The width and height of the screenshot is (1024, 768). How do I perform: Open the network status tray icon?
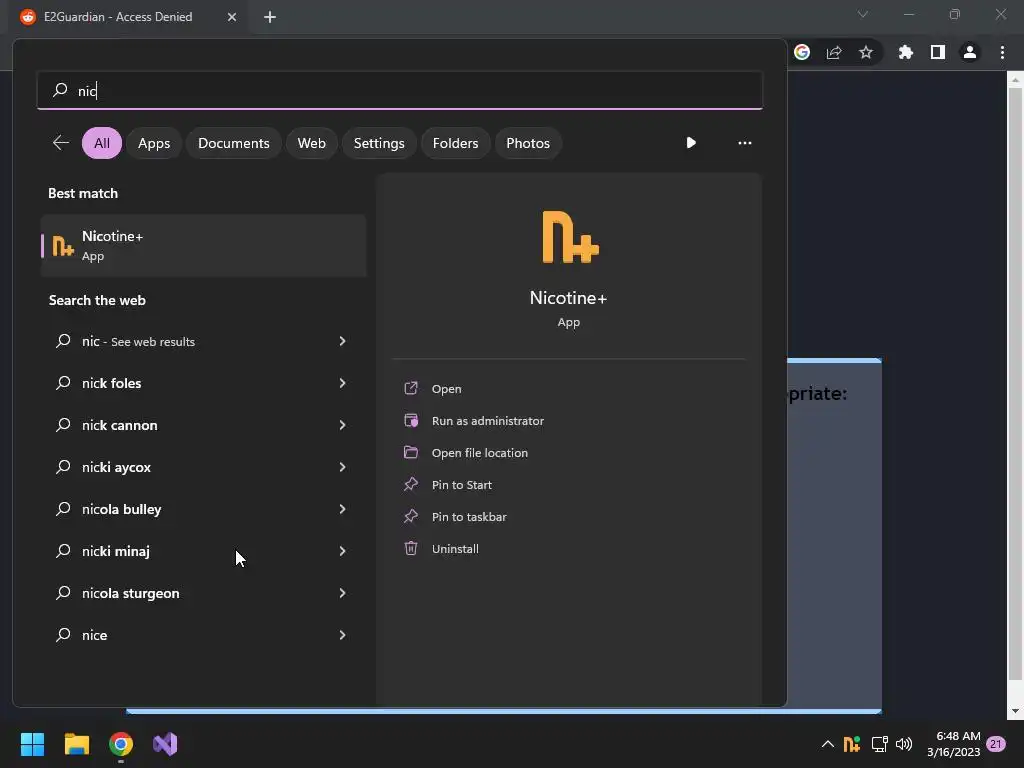click(x=879, y=744)
